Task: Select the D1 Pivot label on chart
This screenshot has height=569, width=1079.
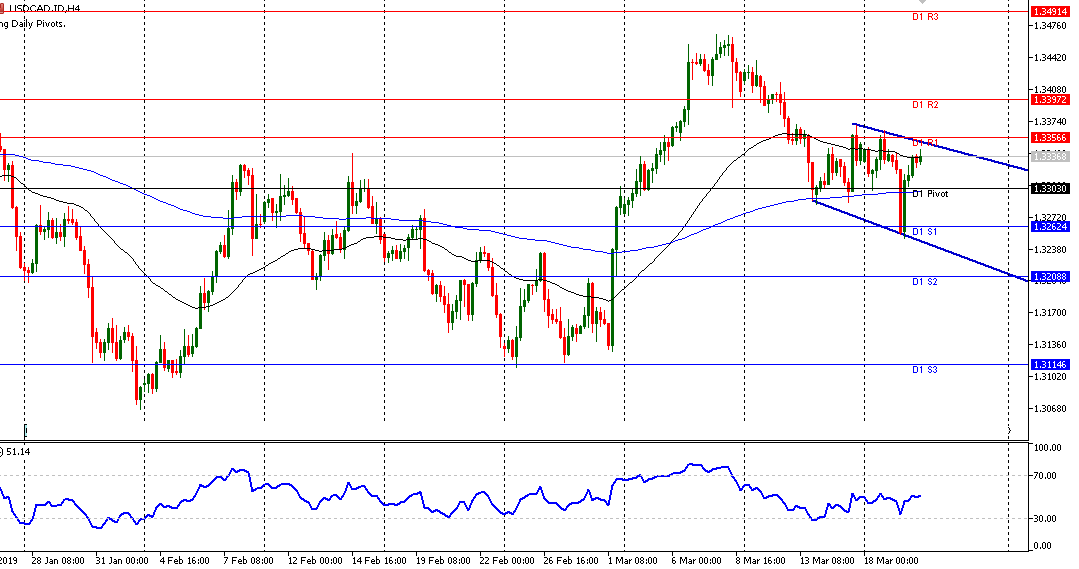Action: [929, 194]
